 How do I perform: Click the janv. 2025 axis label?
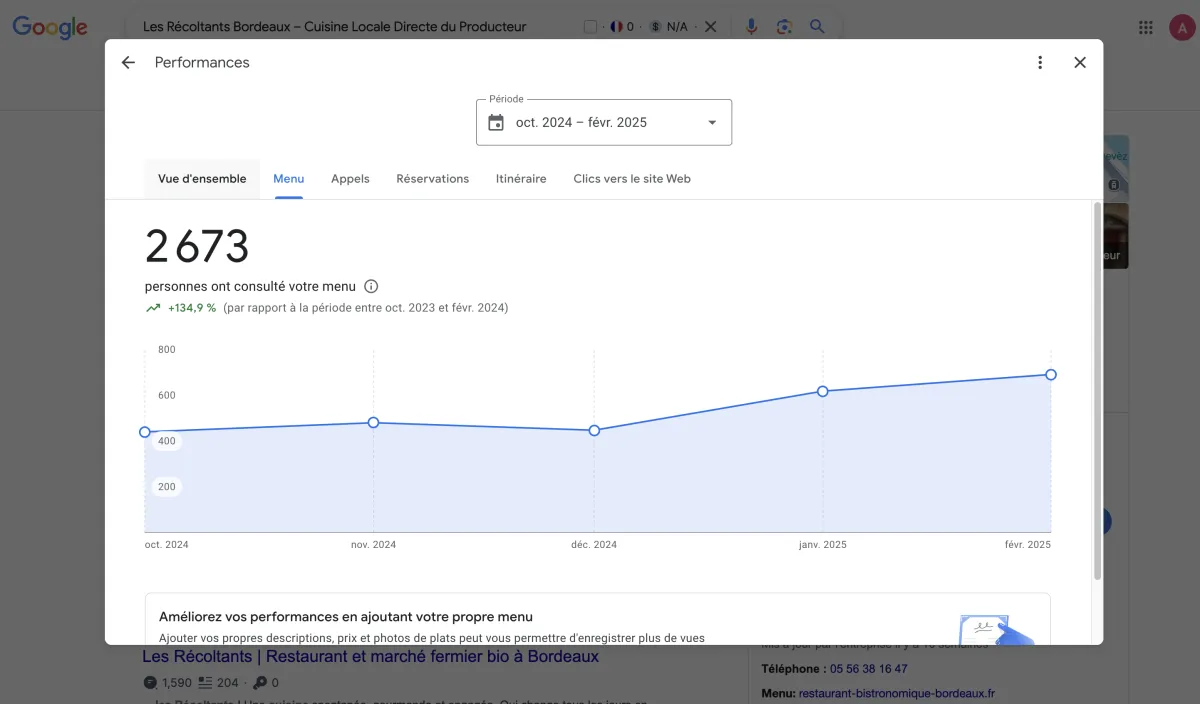[823, 545]
